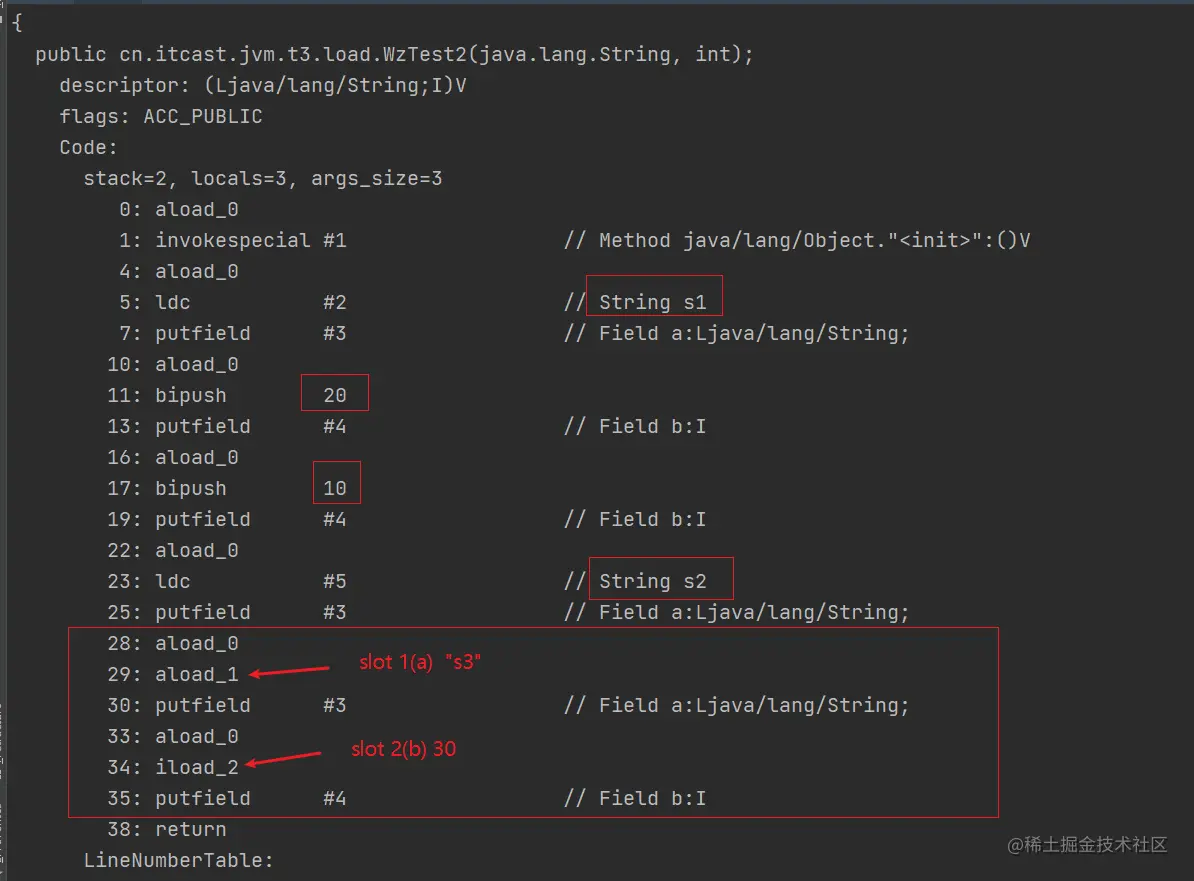Click the ACC_PUBLIC flags text
This screenshot has height=881, width=1194.
pos(203,116)
